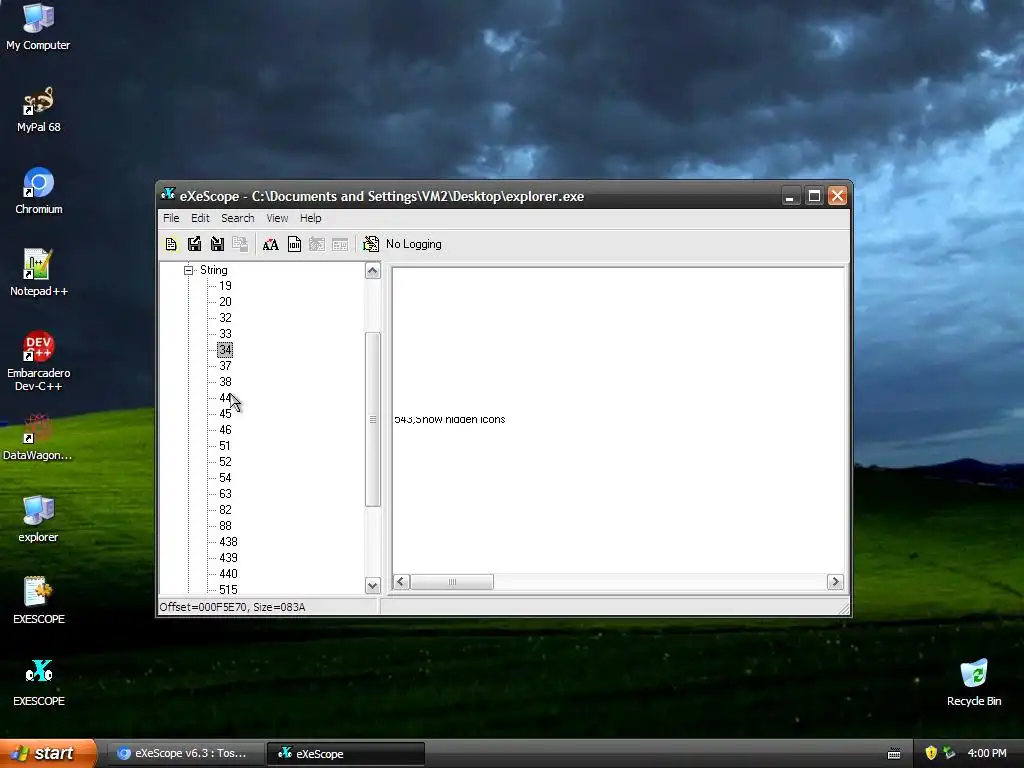Click the Notepad++ desktop icon
Image resolution: width=1024 pixels, height=768 pixels.
pos(39,274)
